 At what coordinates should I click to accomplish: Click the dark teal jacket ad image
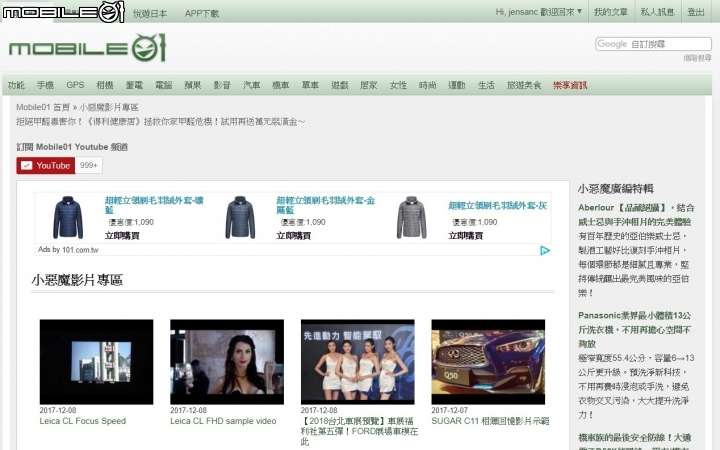tap(240, 217)
